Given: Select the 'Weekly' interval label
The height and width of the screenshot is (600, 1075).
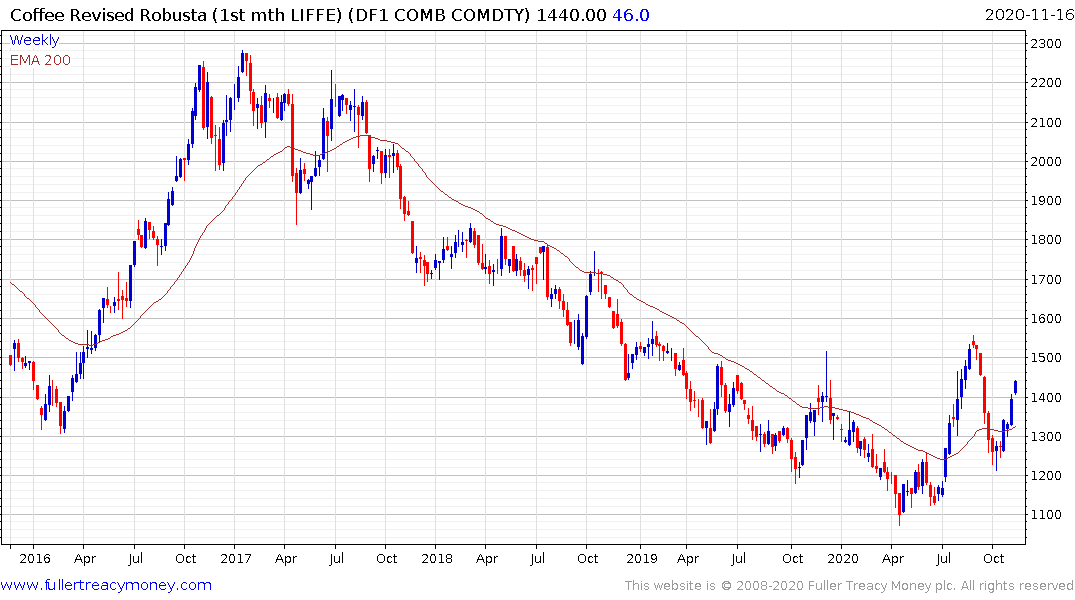Looking at the screenshot, I should tap(34, 40).
